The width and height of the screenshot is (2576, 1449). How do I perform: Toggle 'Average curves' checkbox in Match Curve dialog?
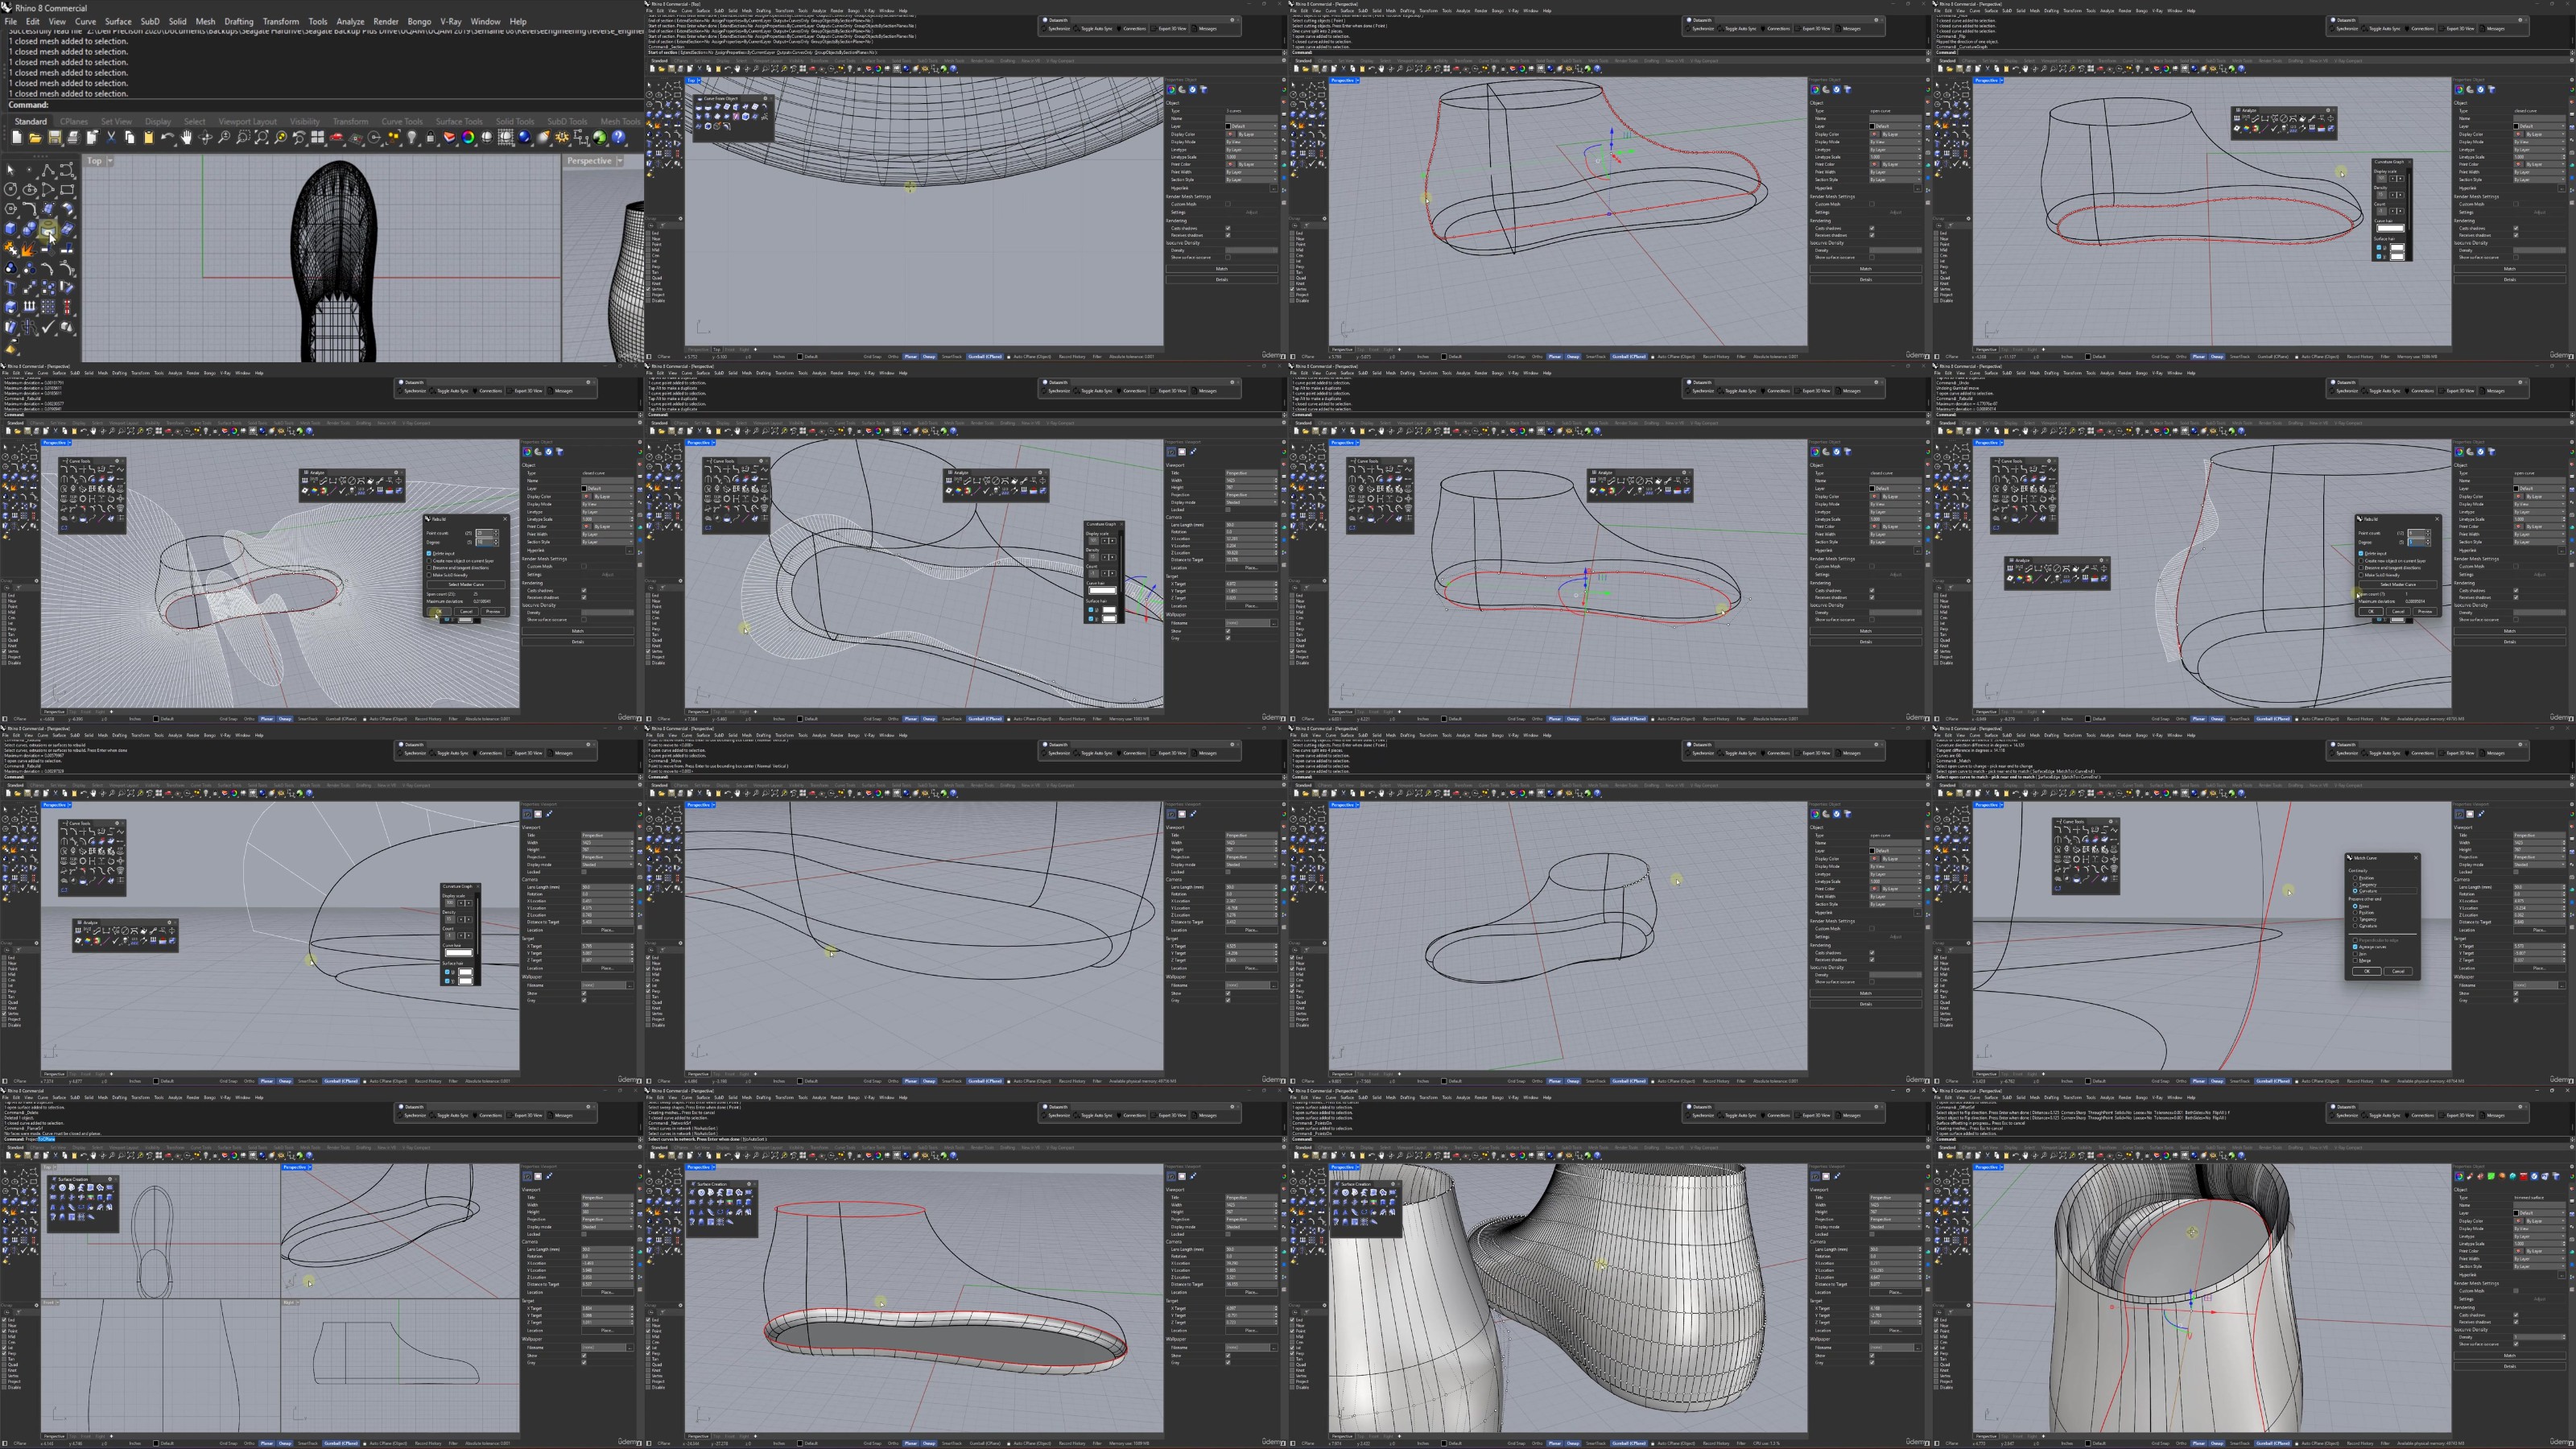pyautogui.click(x=2356, y=947)
